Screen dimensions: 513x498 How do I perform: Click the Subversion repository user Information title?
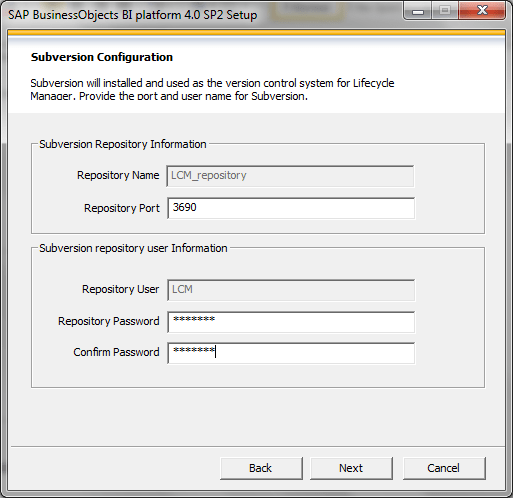coord(133,248)
